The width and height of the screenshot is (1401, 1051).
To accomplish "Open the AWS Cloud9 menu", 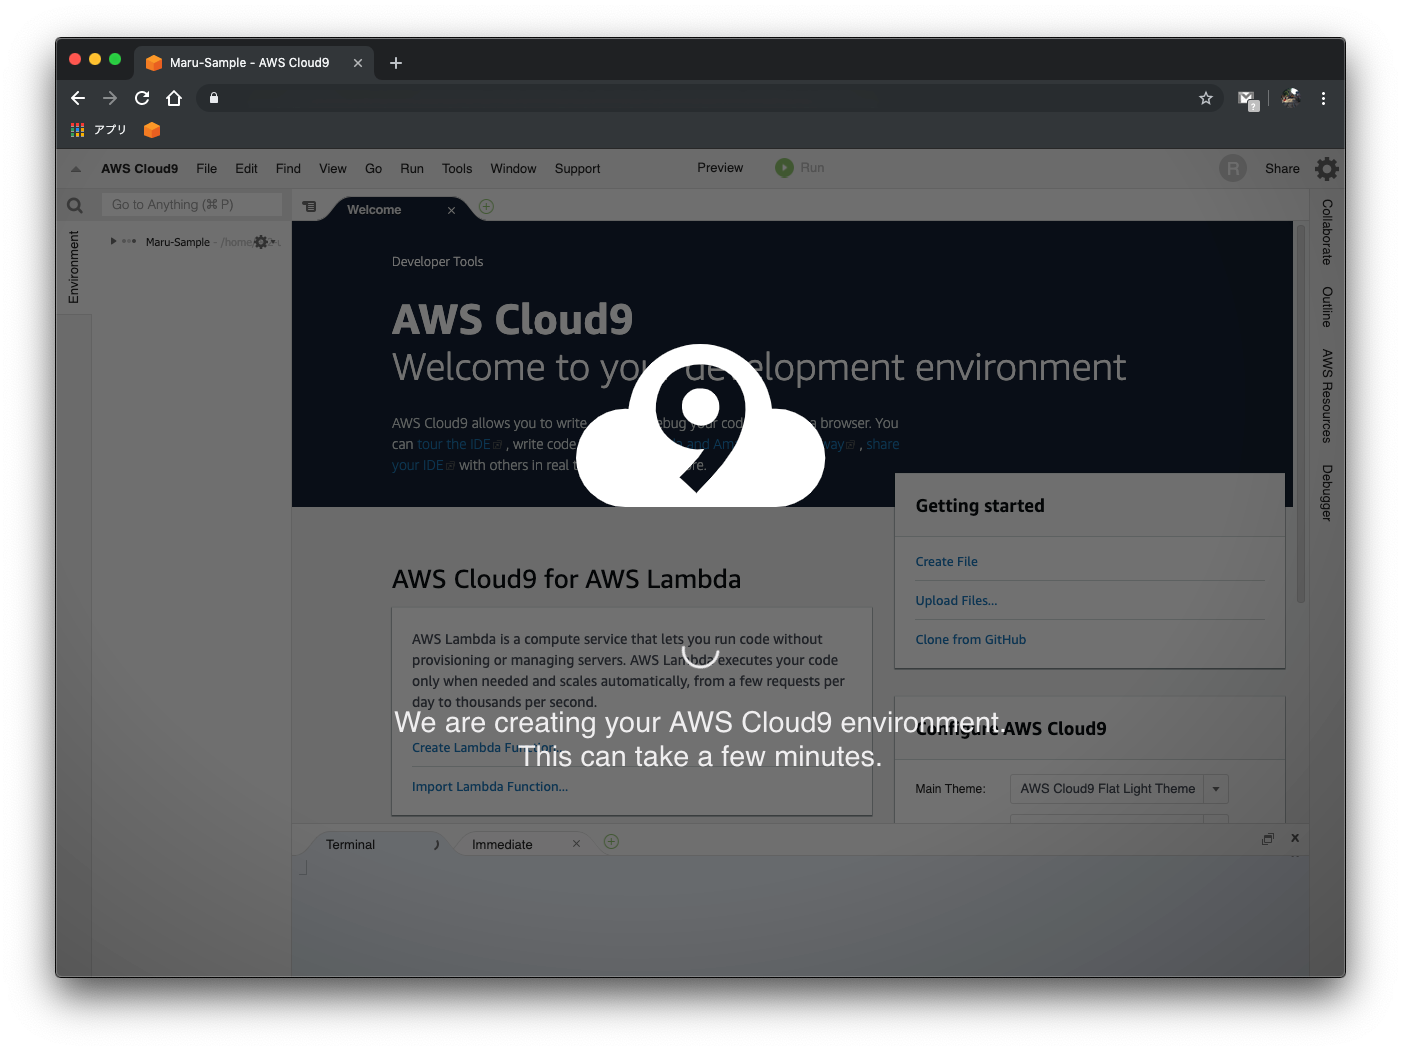I will pyautogui.click(x=139, y=169).
